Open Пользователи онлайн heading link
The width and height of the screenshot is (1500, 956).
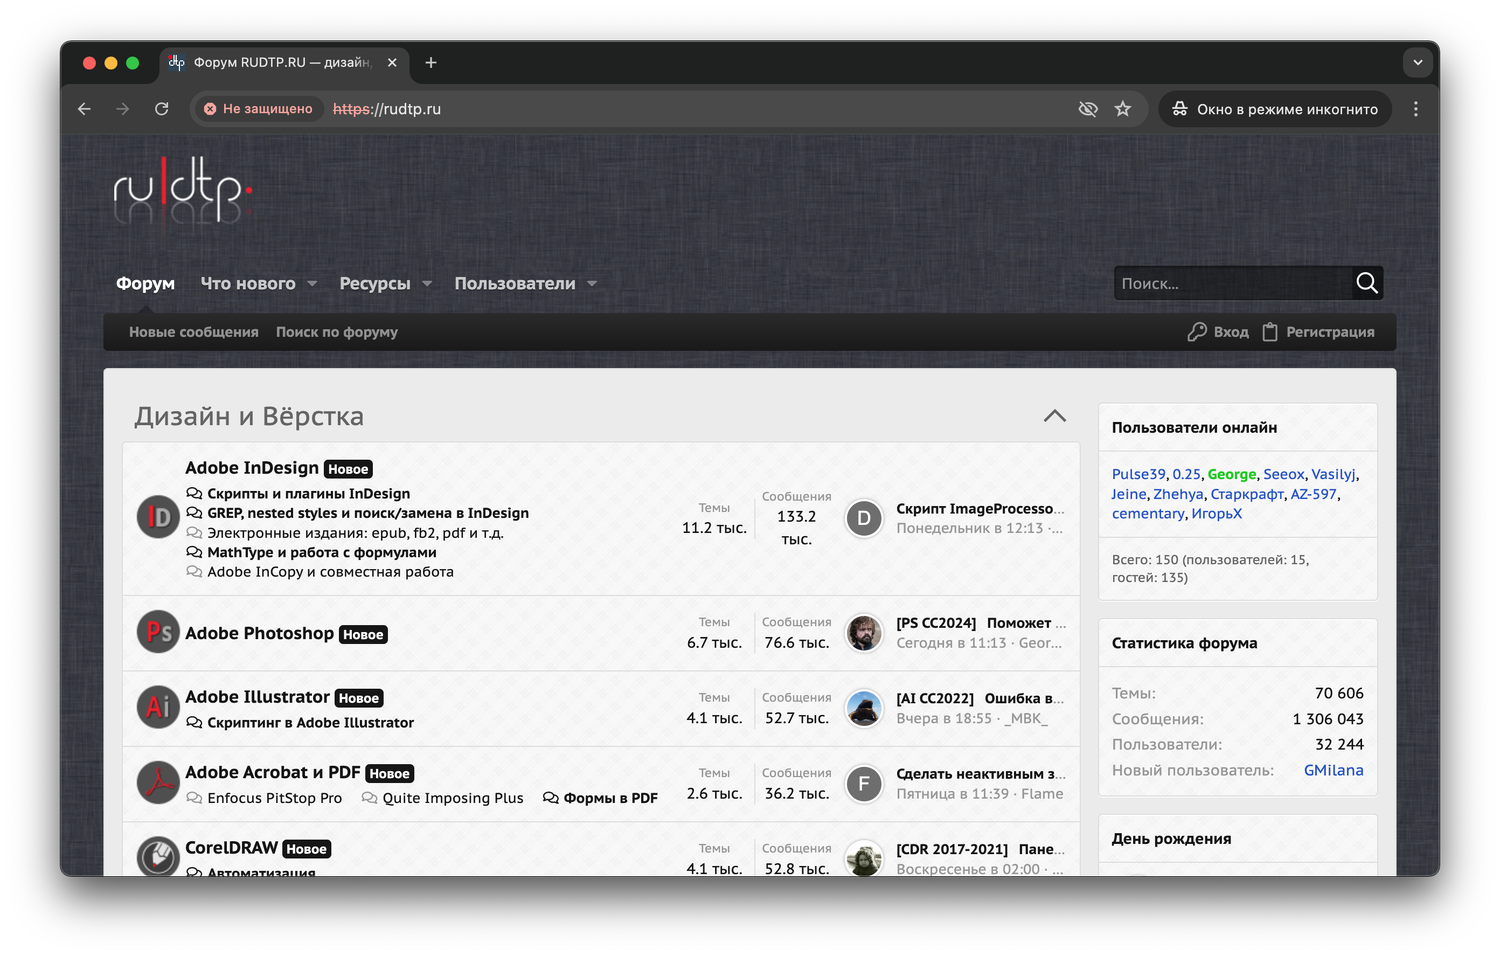[x=1194, y=427]
